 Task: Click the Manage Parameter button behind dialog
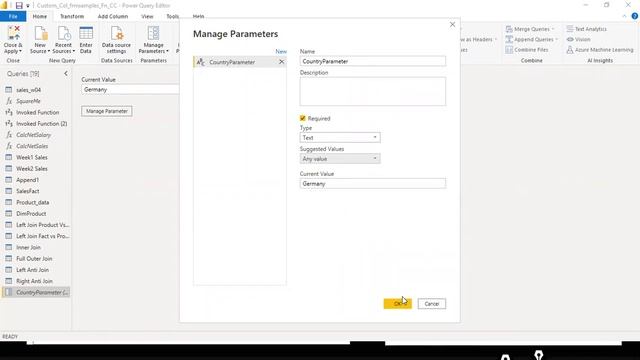tap(107, 111)
